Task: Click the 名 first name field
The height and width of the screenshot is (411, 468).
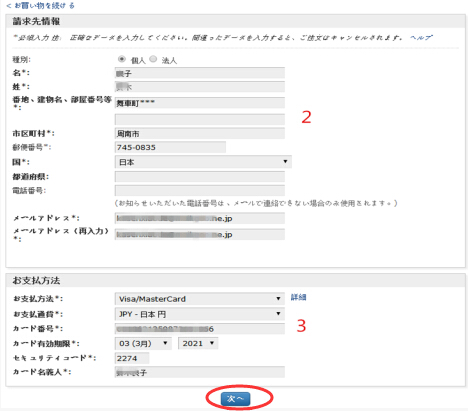Action: tap(200, 73)
